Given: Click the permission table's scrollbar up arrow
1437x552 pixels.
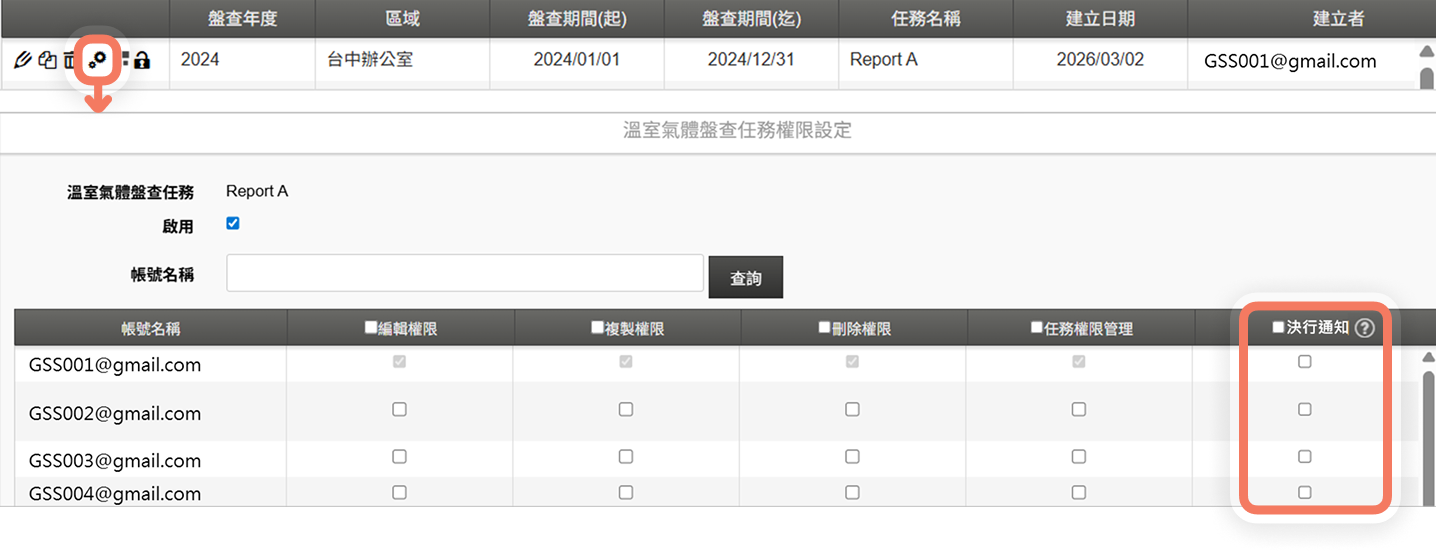Looking at the screenshot, I should tap(1428, 356).
